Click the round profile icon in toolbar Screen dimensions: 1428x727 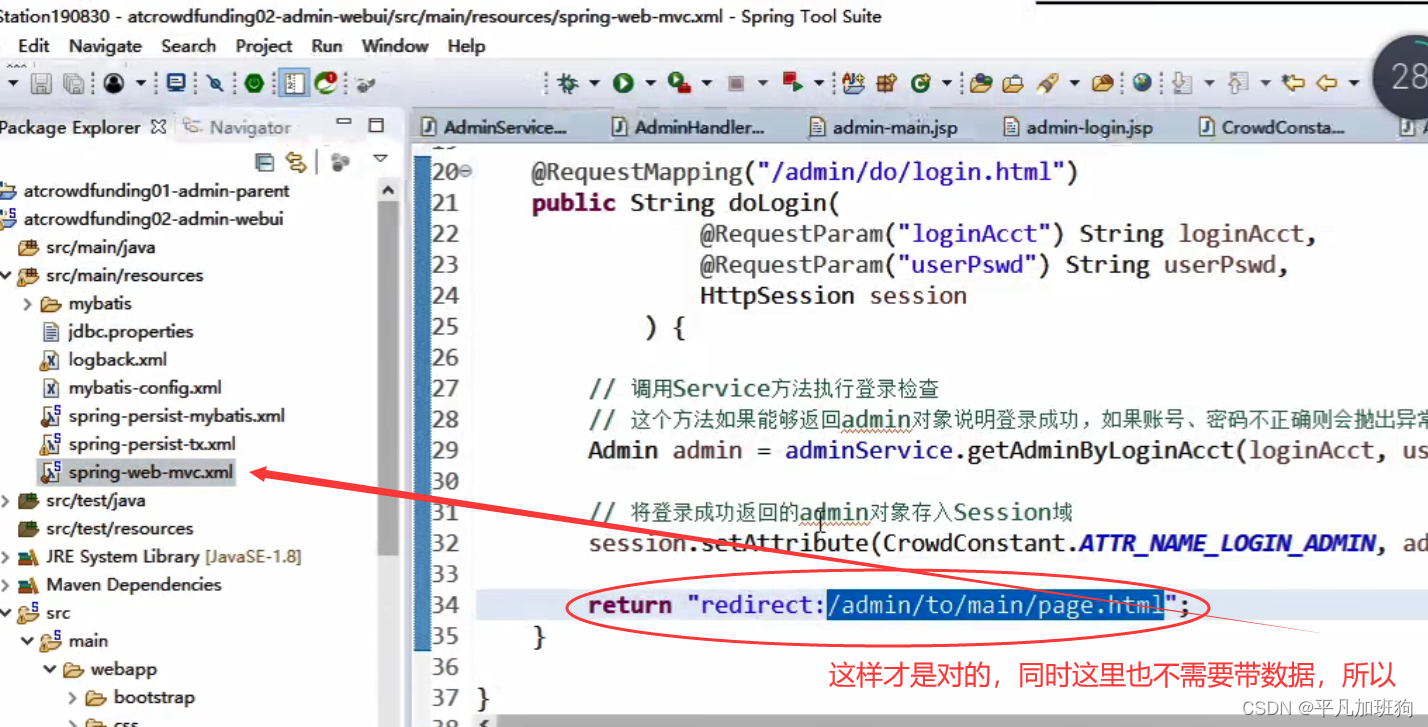[114, 83]
